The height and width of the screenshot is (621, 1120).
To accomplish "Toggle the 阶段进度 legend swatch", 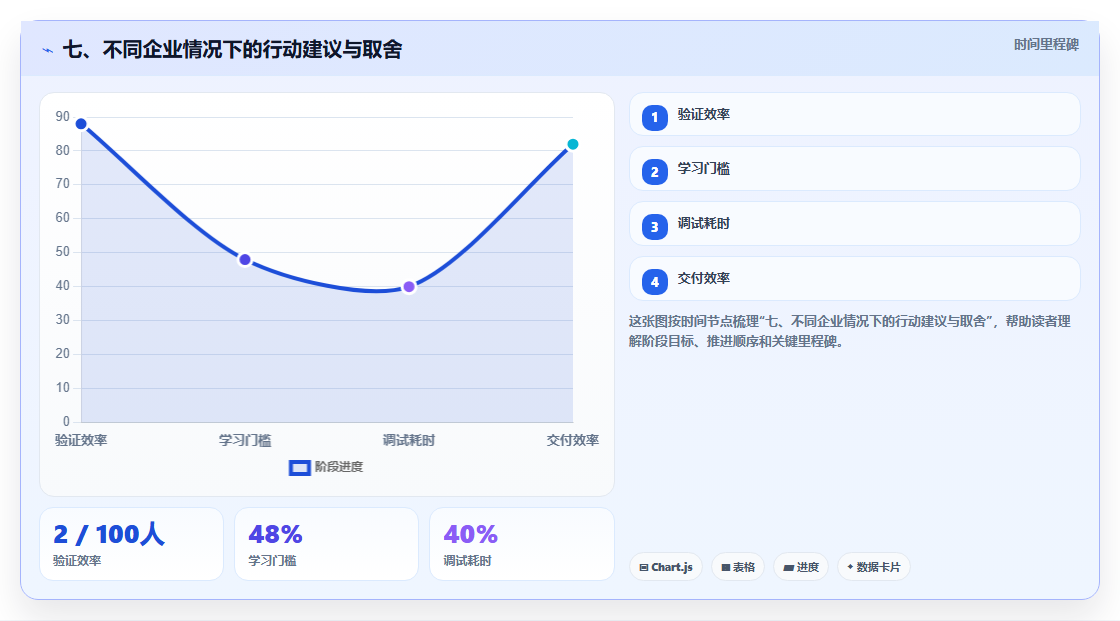I will click(x=299, y=468).
